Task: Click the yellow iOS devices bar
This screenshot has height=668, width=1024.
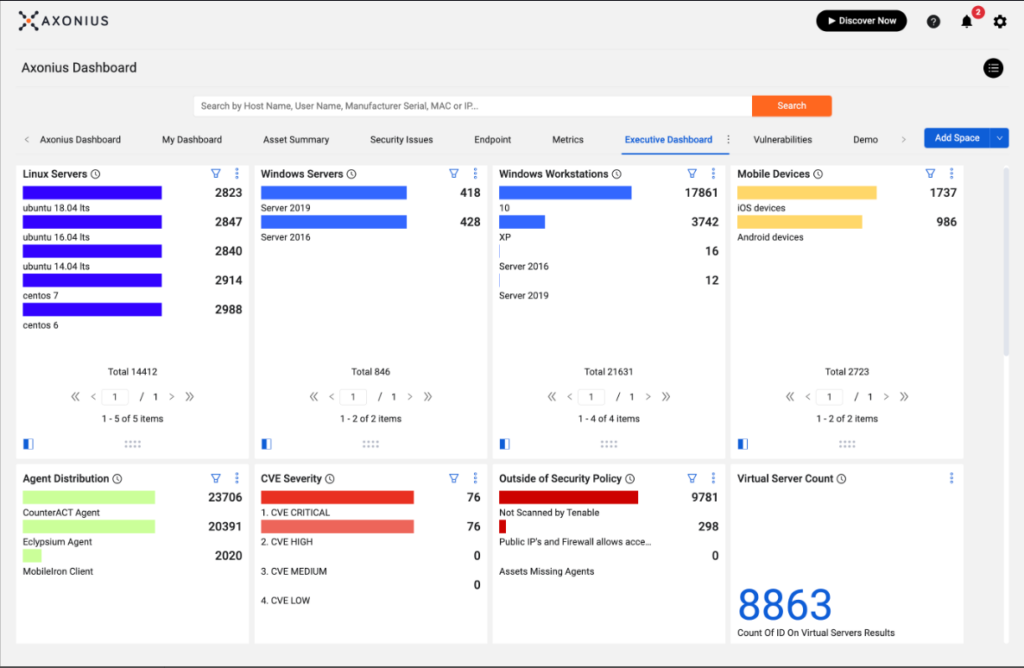Action: 807,193
